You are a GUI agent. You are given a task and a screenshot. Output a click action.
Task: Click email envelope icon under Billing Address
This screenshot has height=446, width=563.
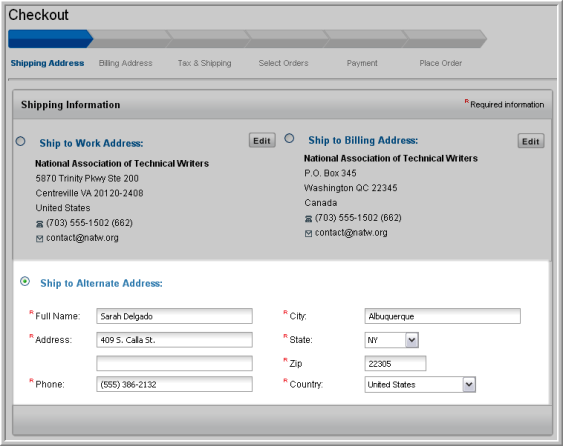pyautogui.click(x=308, y=234)
